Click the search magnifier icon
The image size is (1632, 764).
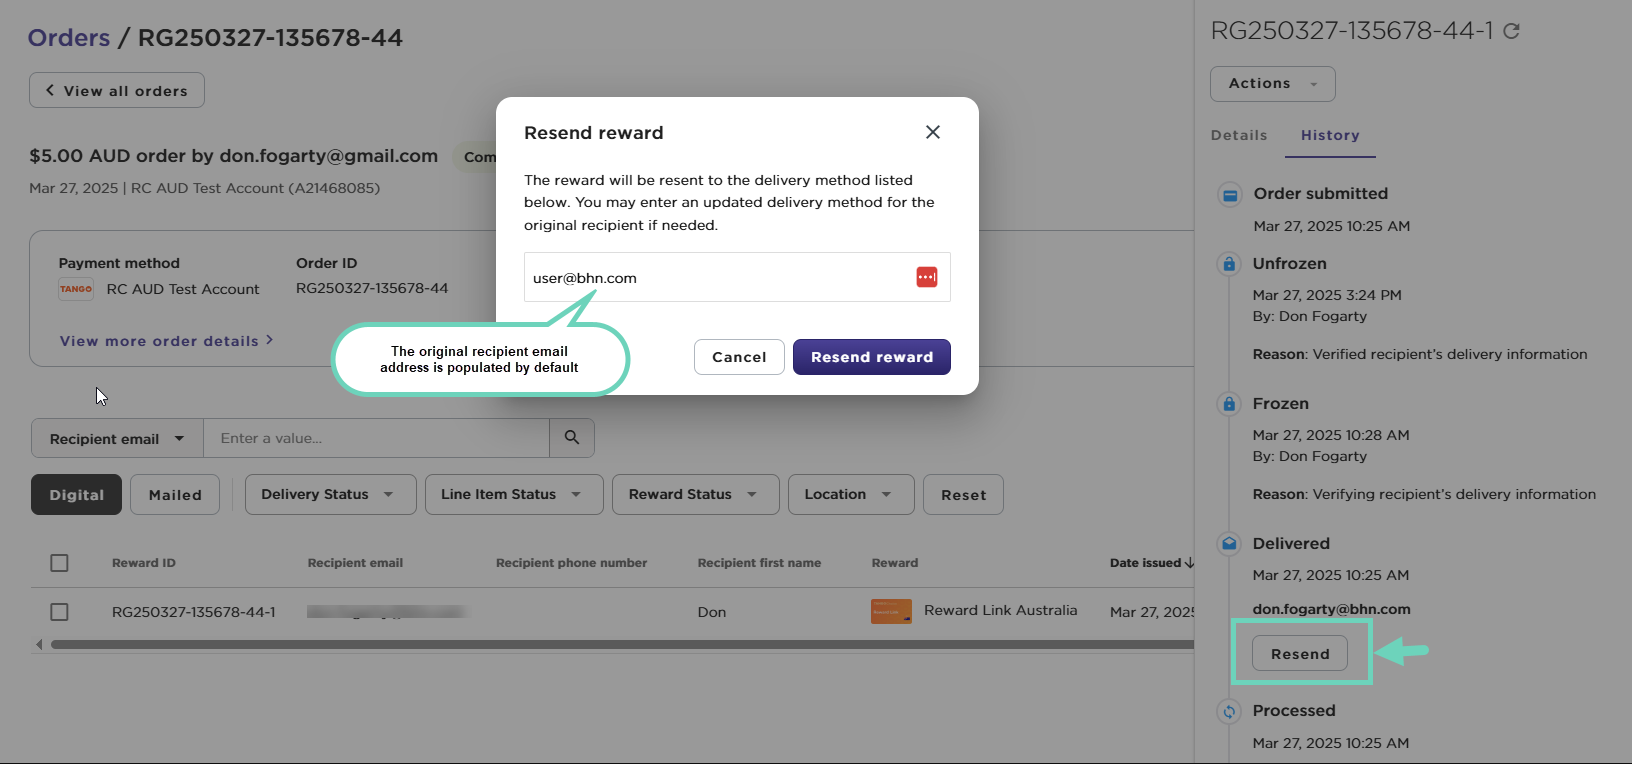tap(572, 438)
